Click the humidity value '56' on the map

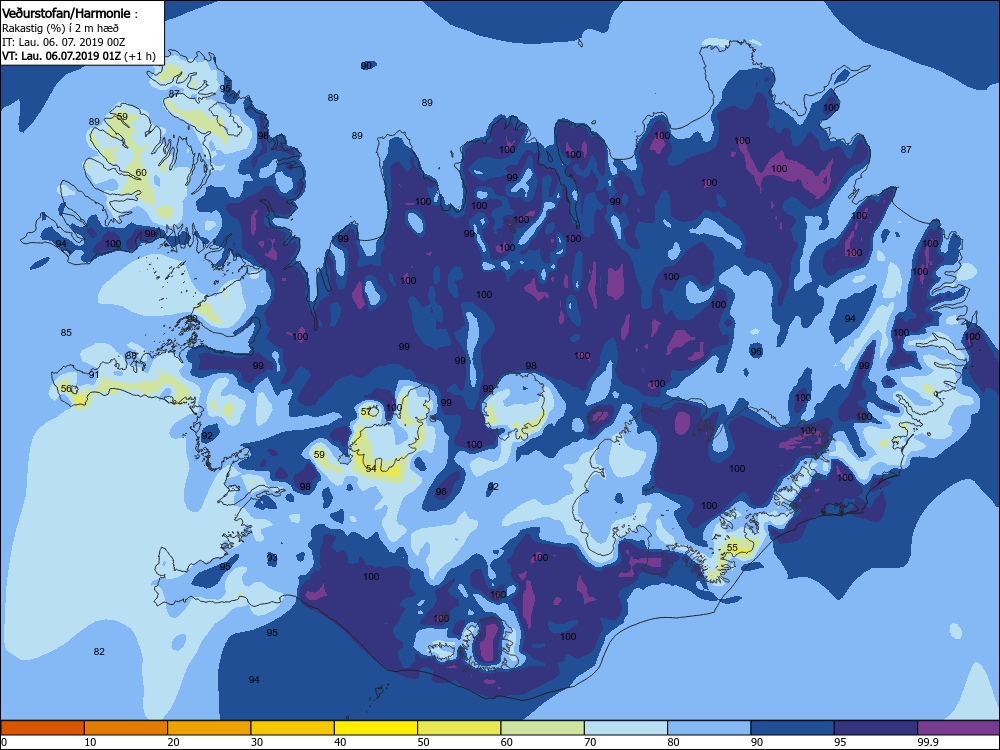click(x=66, y=388)
